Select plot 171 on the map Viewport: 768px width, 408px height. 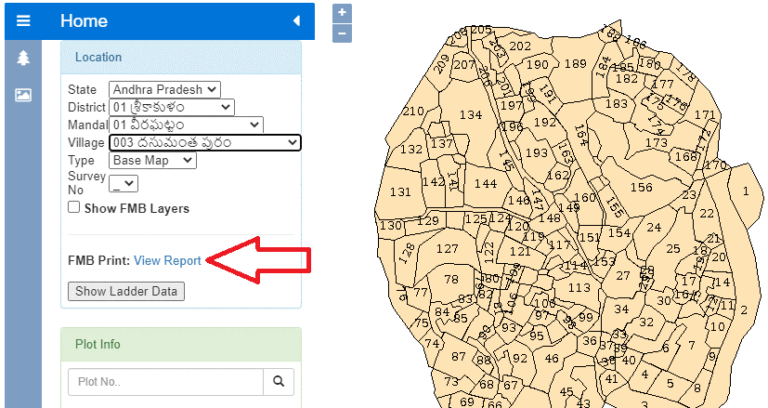point(705,115)
